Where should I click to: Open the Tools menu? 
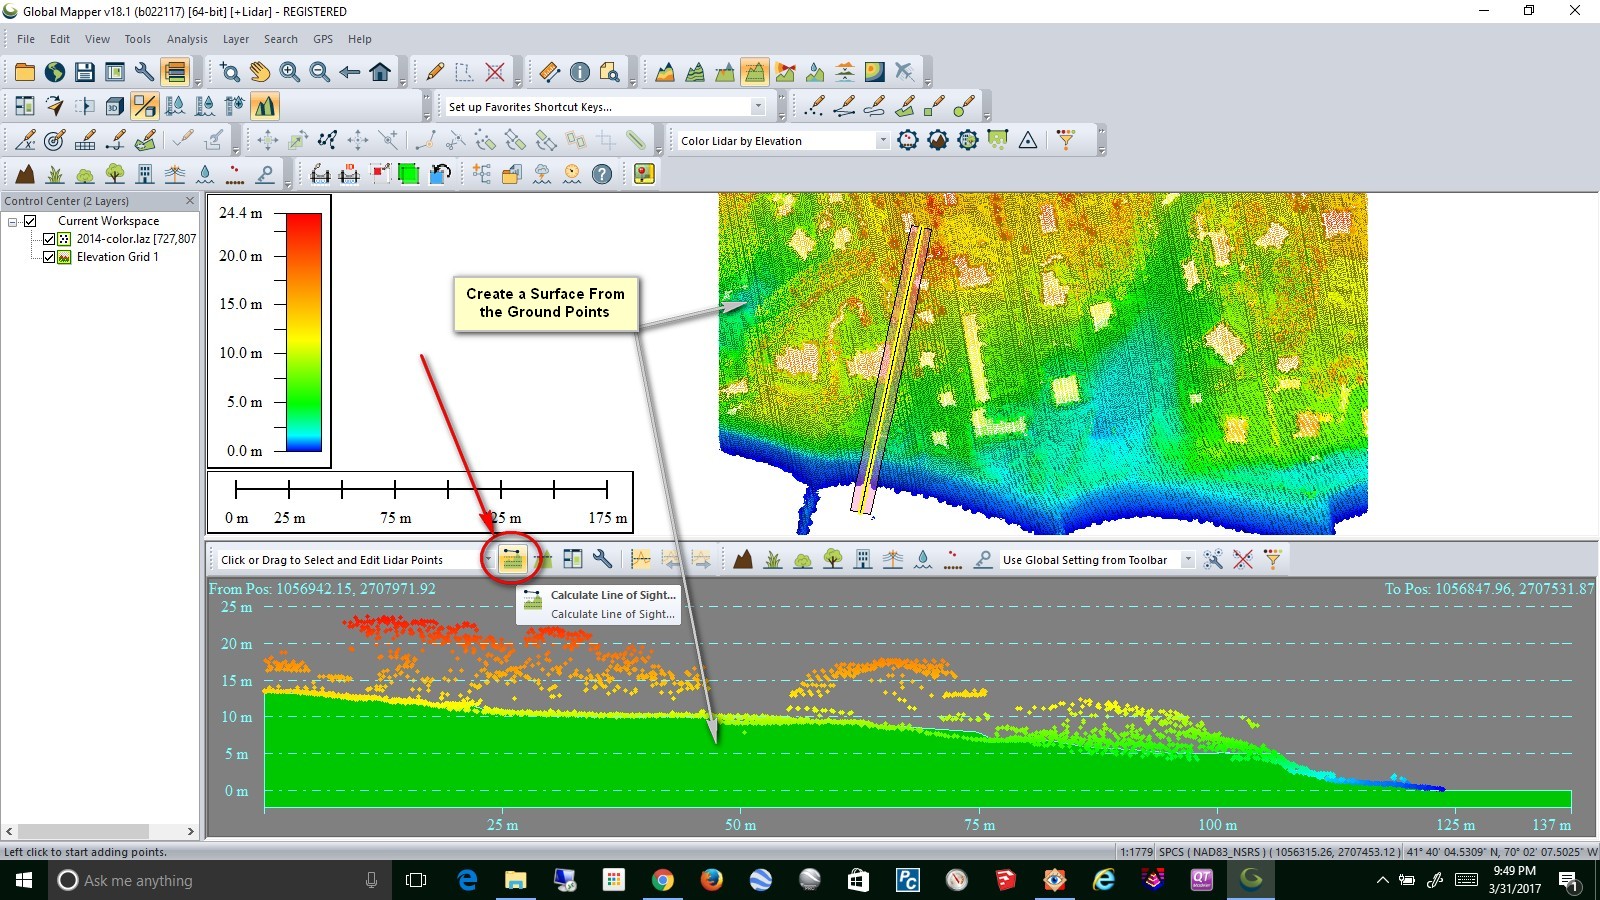point(138,39)
